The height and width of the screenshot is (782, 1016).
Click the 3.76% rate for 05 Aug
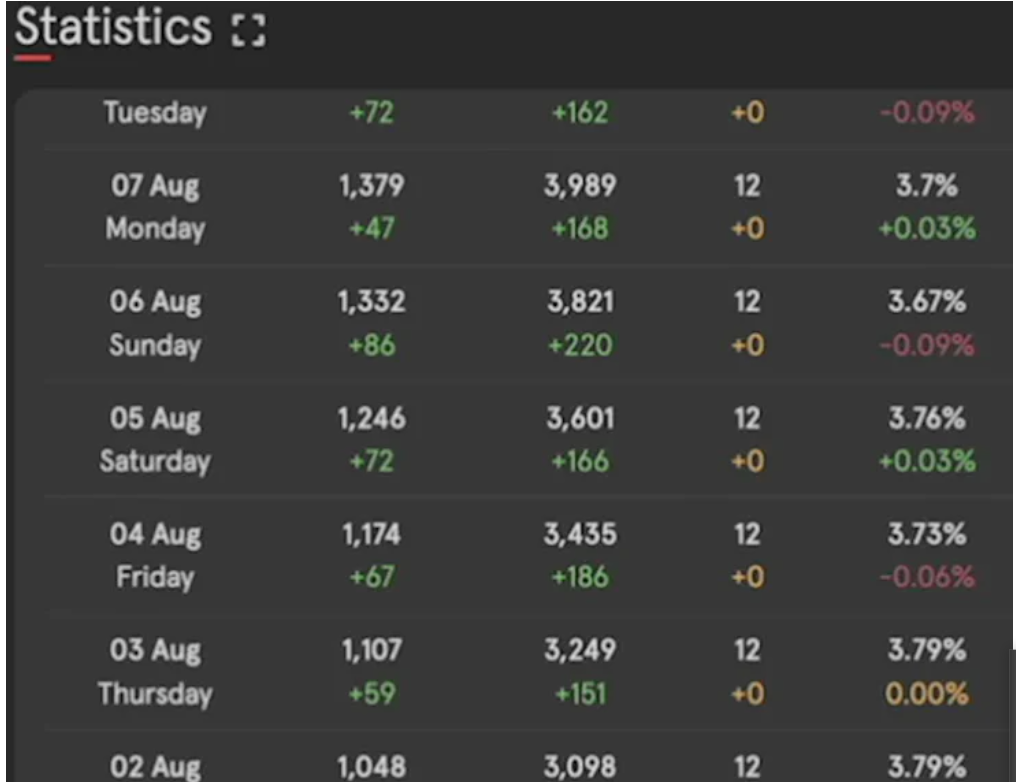[x=927, y=419]
